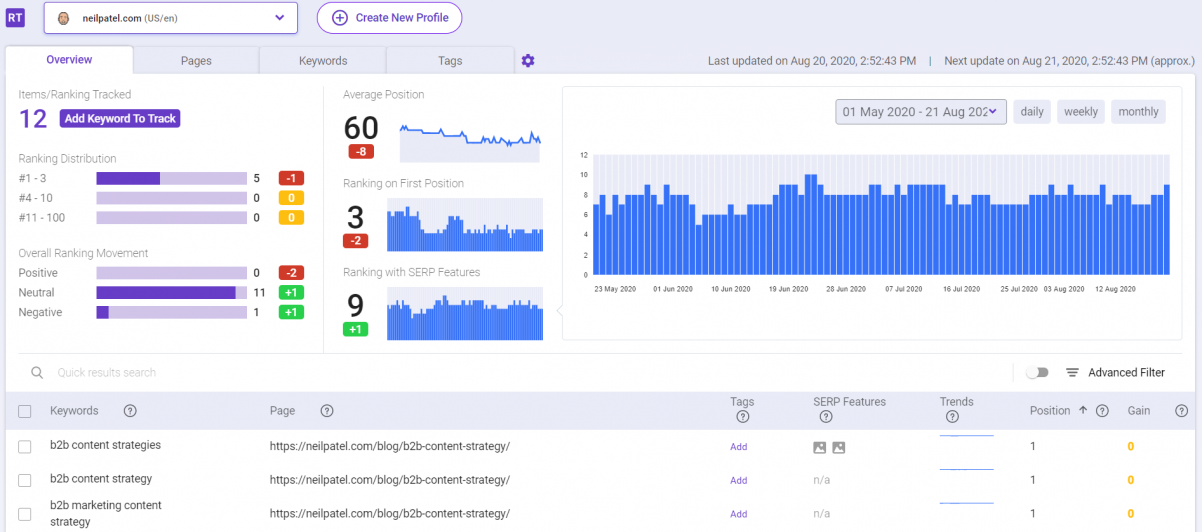Toggle the switch beside Advanced Filter

click(1037, 372)
